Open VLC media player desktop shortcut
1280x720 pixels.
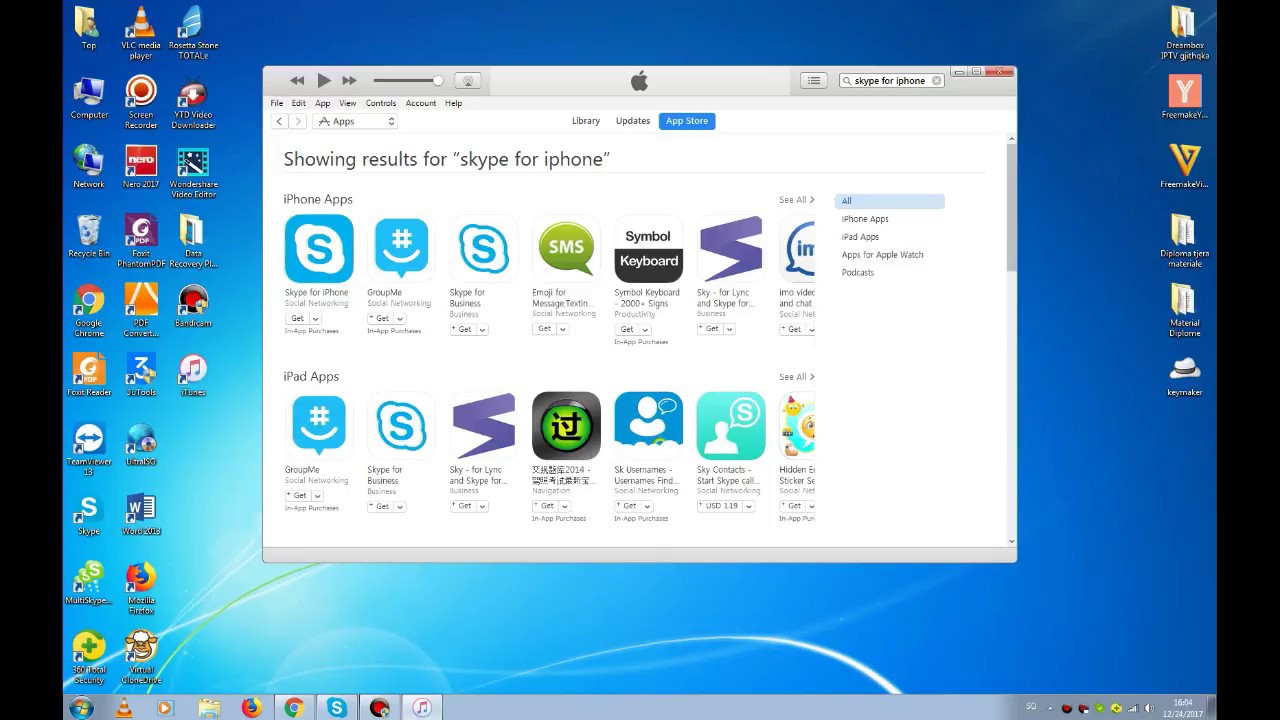click(141, 32)
